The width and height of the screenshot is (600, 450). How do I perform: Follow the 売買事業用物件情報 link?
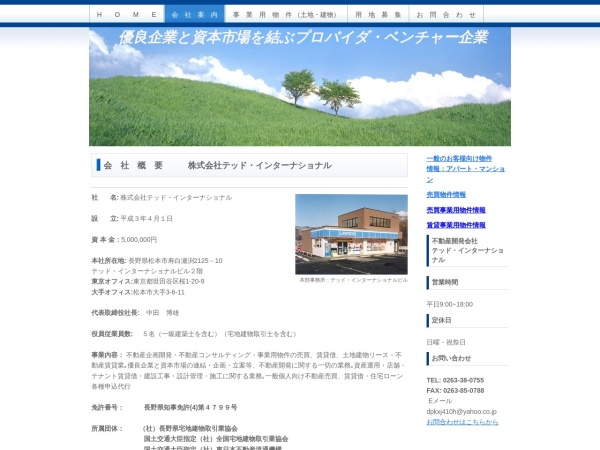point(456,210)
